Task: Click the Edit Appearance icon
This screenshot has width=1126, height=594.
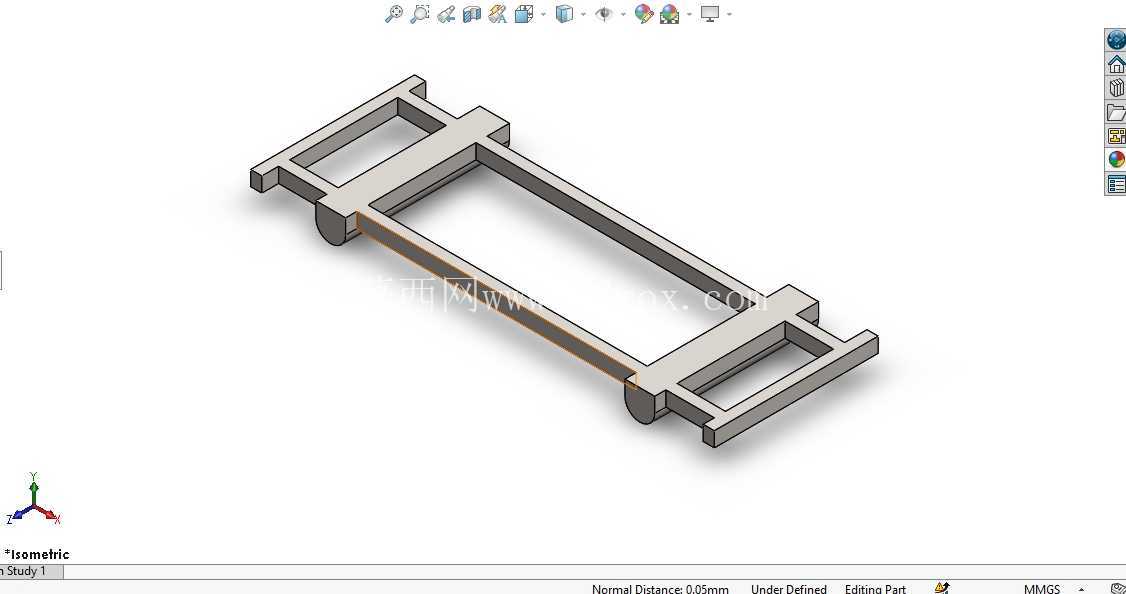Action: coord(644,14)
